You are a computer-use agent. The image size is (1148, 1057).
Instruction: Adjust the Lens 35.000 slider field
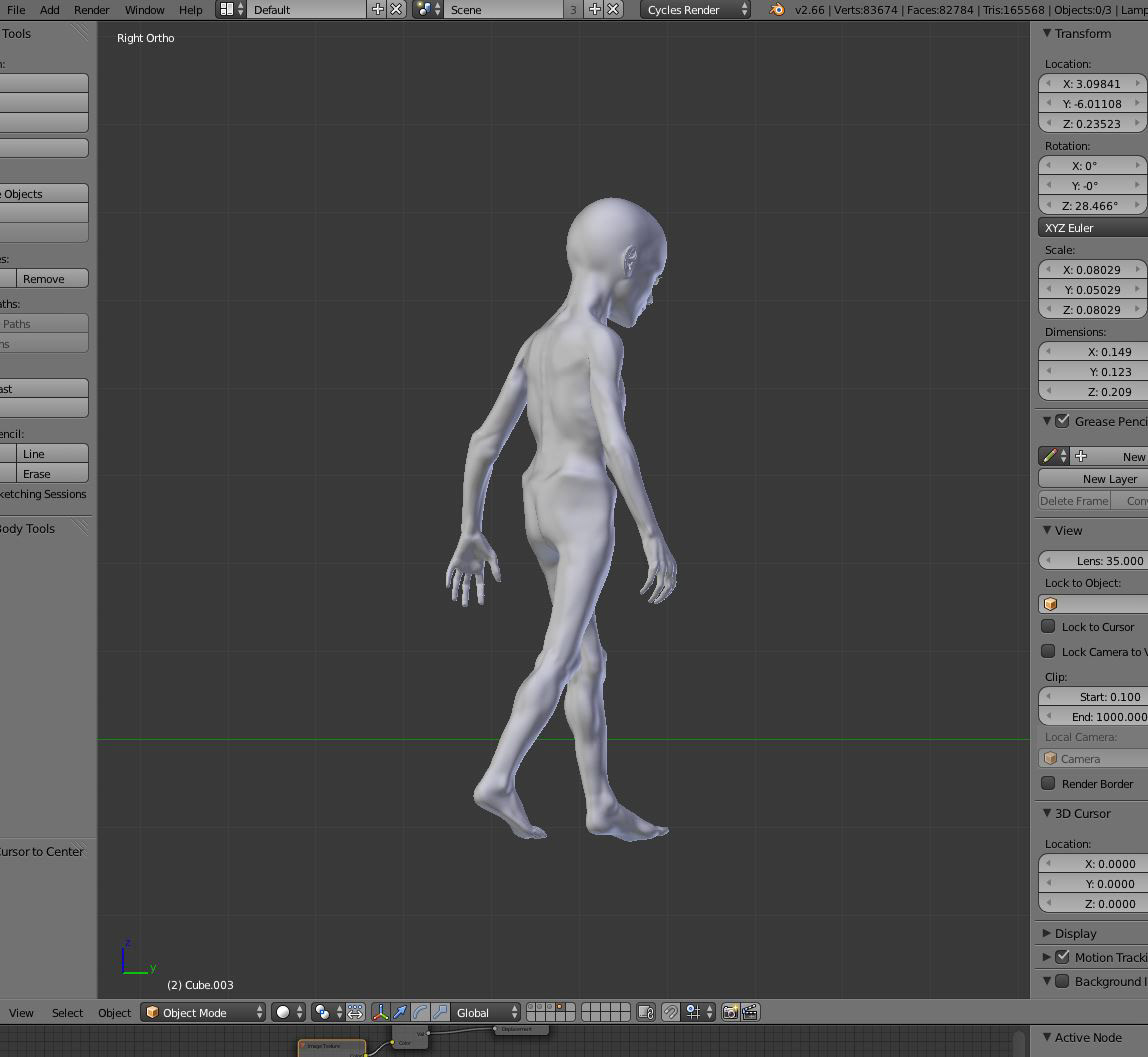tap(1093, 561)
